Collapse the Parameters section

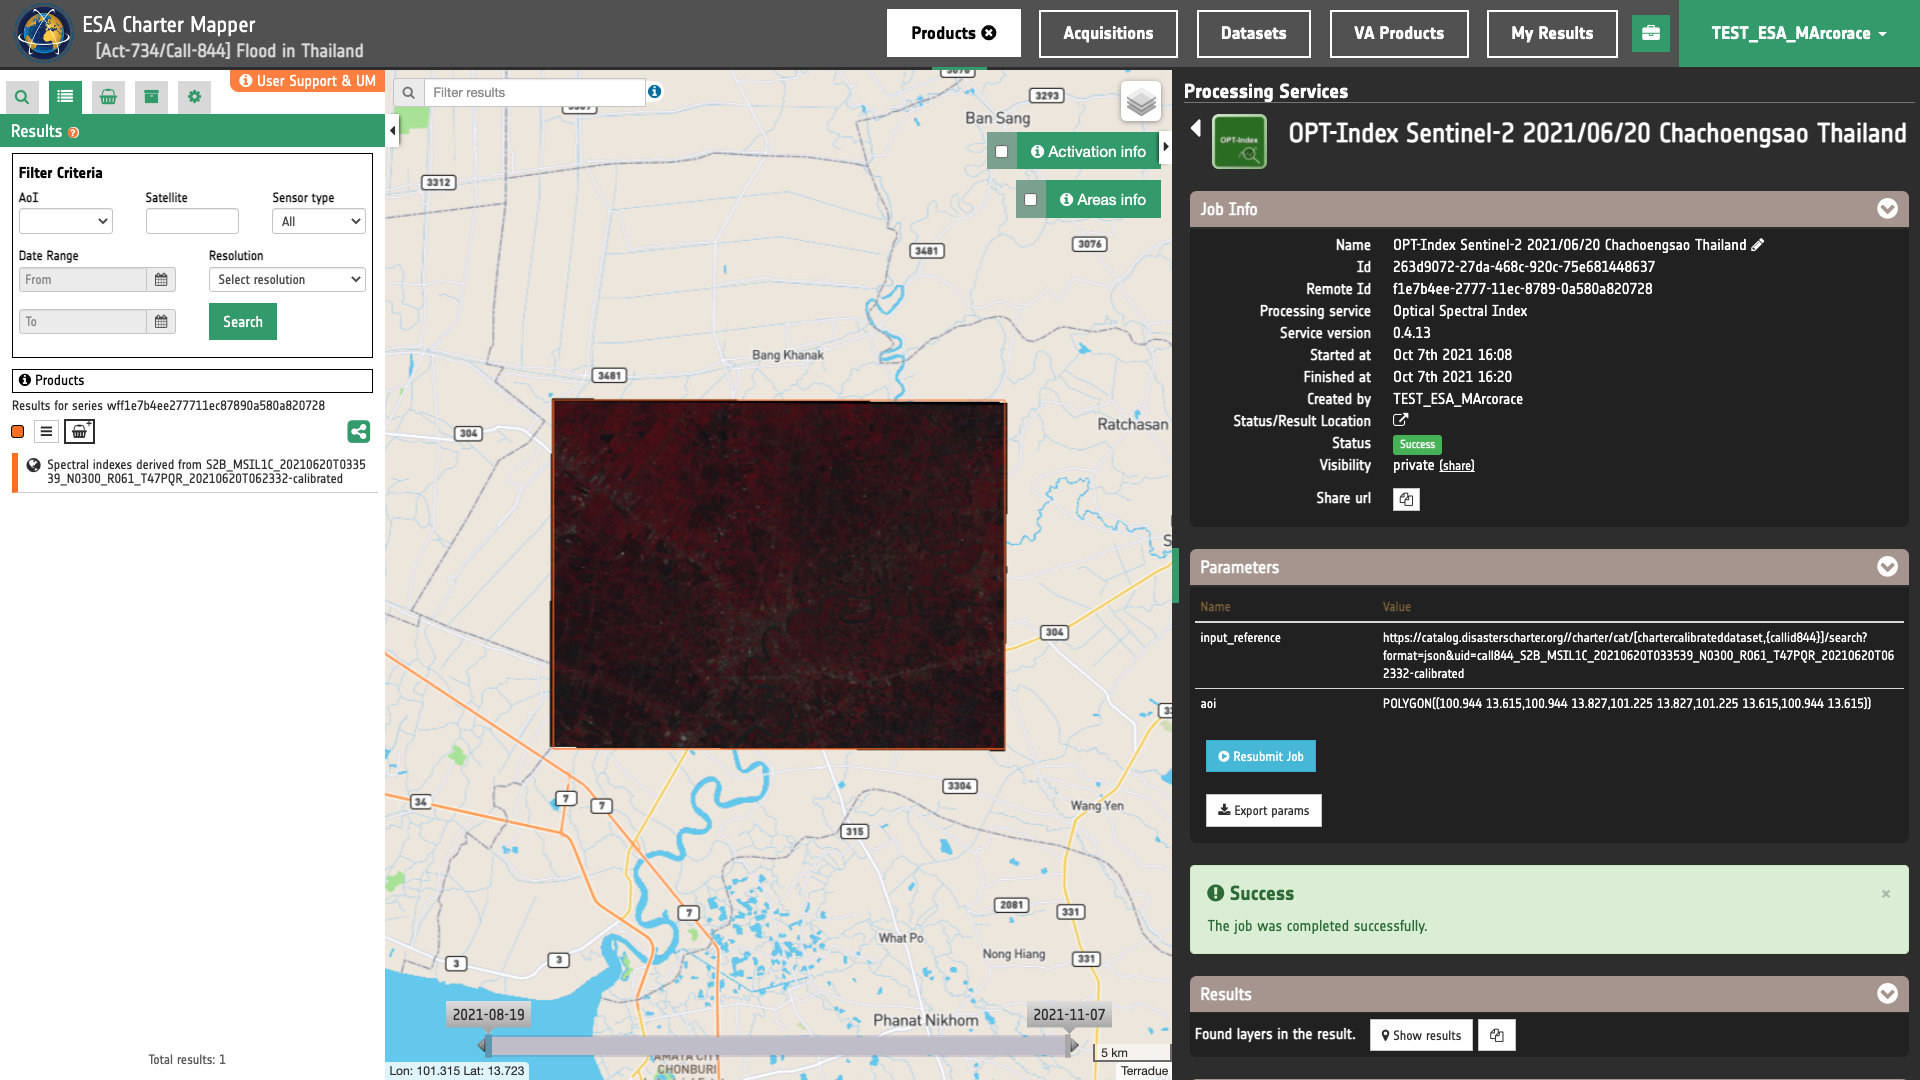click(1887, 567)
